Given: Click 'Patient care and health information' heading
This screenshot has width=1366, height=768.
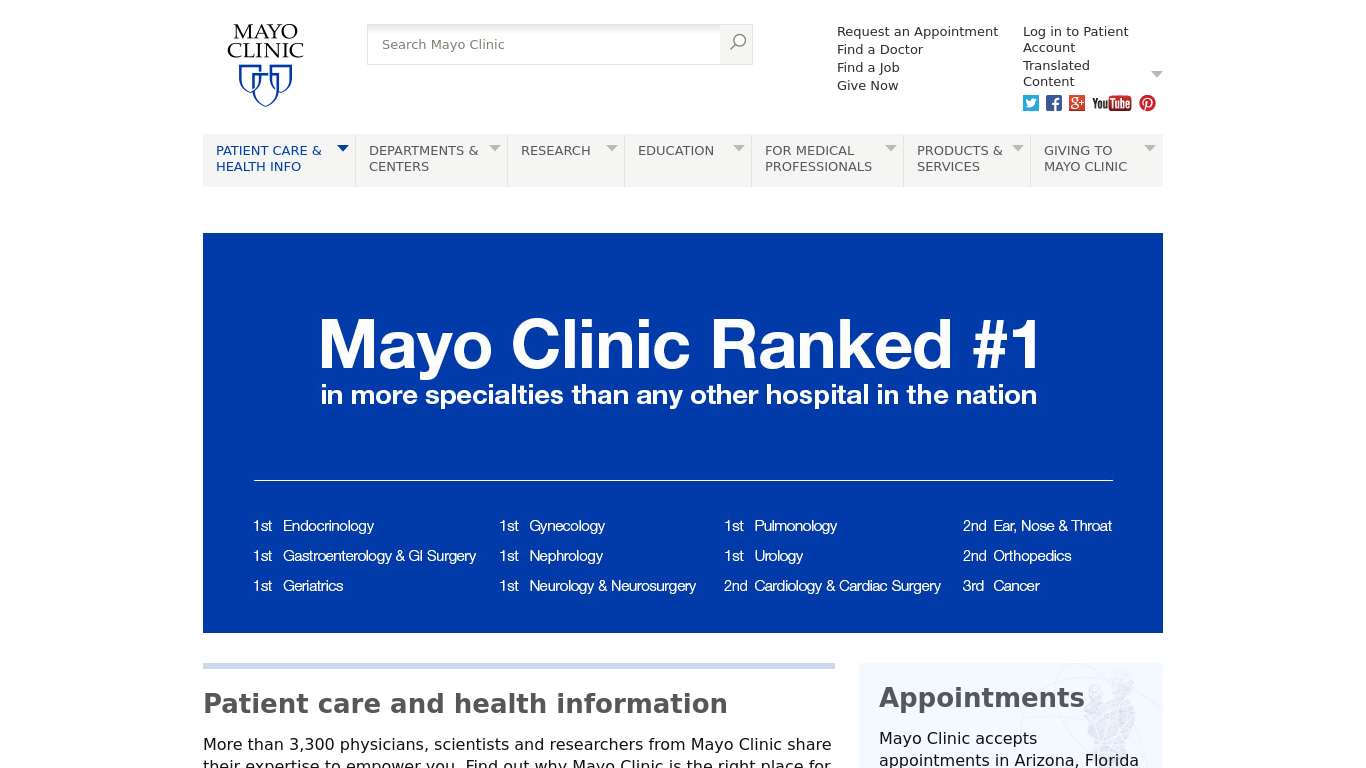Looking at the screenshot, I should (x=465, y=704).
